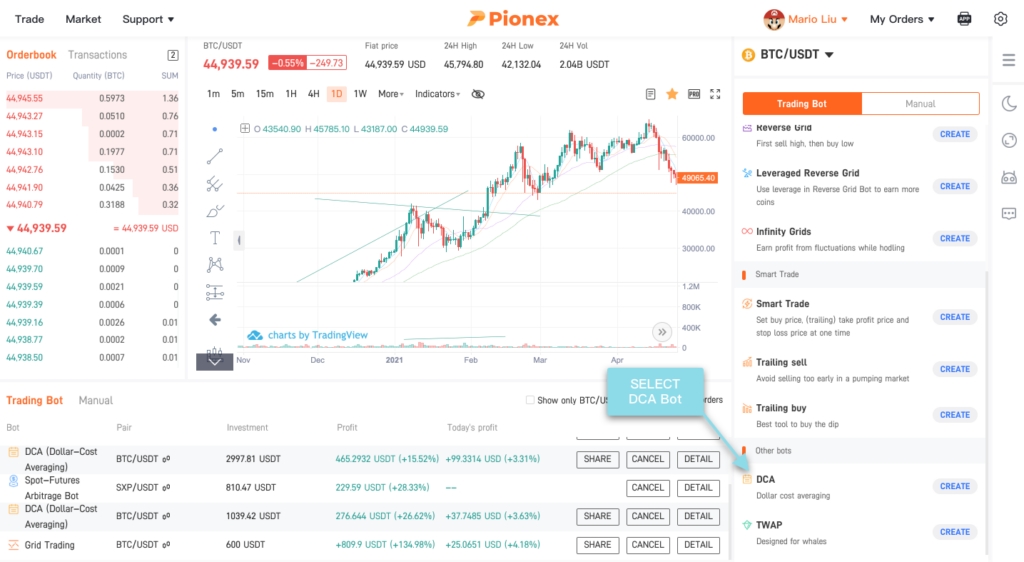Viewport: 1024px width, 562px height.
Task: Open the chat message sidebar icon
Action: click(1008, 213)
